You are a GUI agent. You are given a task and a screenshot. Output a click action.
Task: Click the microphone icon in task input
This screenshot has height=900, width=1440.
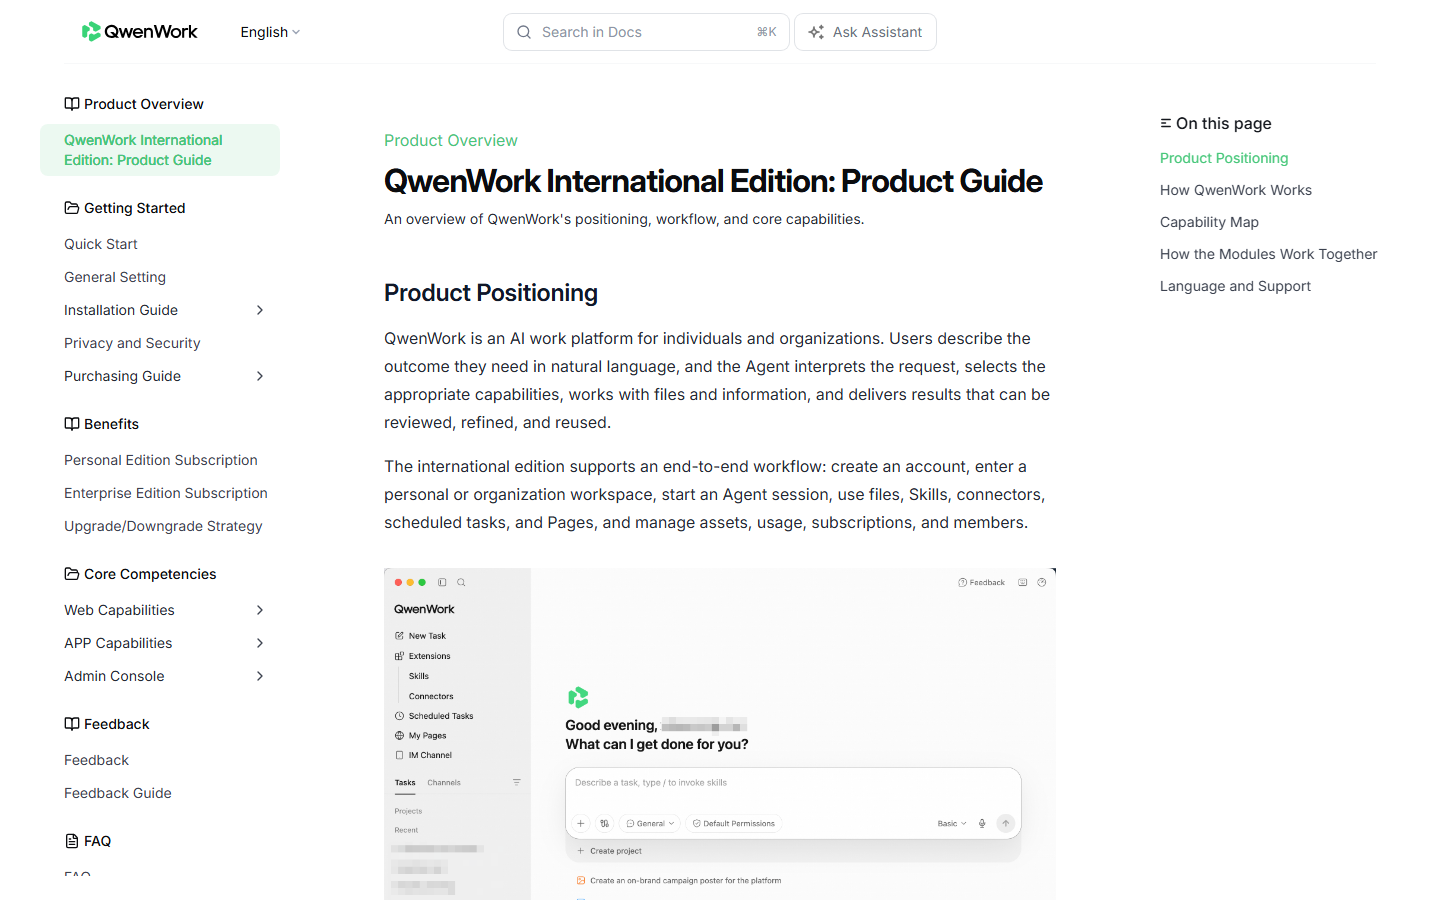point(982,823)
